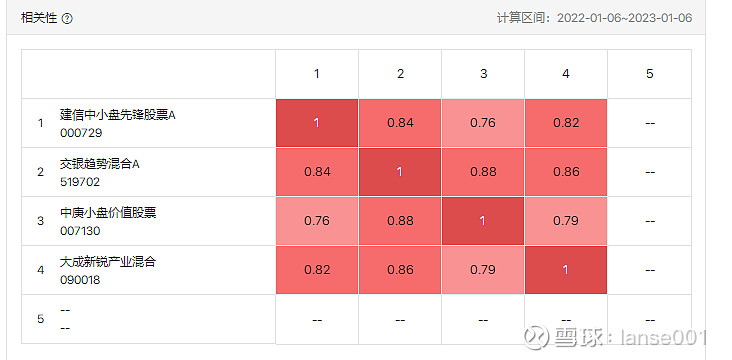This screenshot has height=360, width=732.
Task: Click the 0.88 cell in row 2
Action: [x=483, y=172]
